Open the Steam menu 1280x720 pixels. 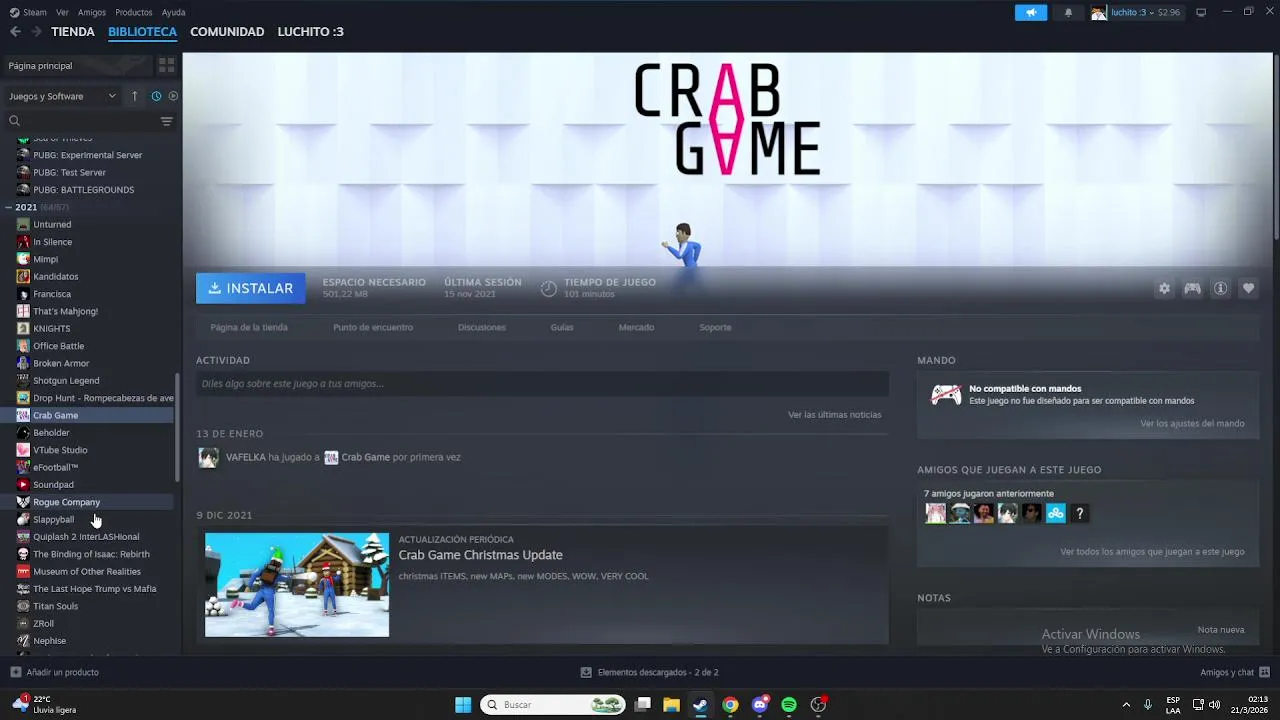(x=28, y=12)
